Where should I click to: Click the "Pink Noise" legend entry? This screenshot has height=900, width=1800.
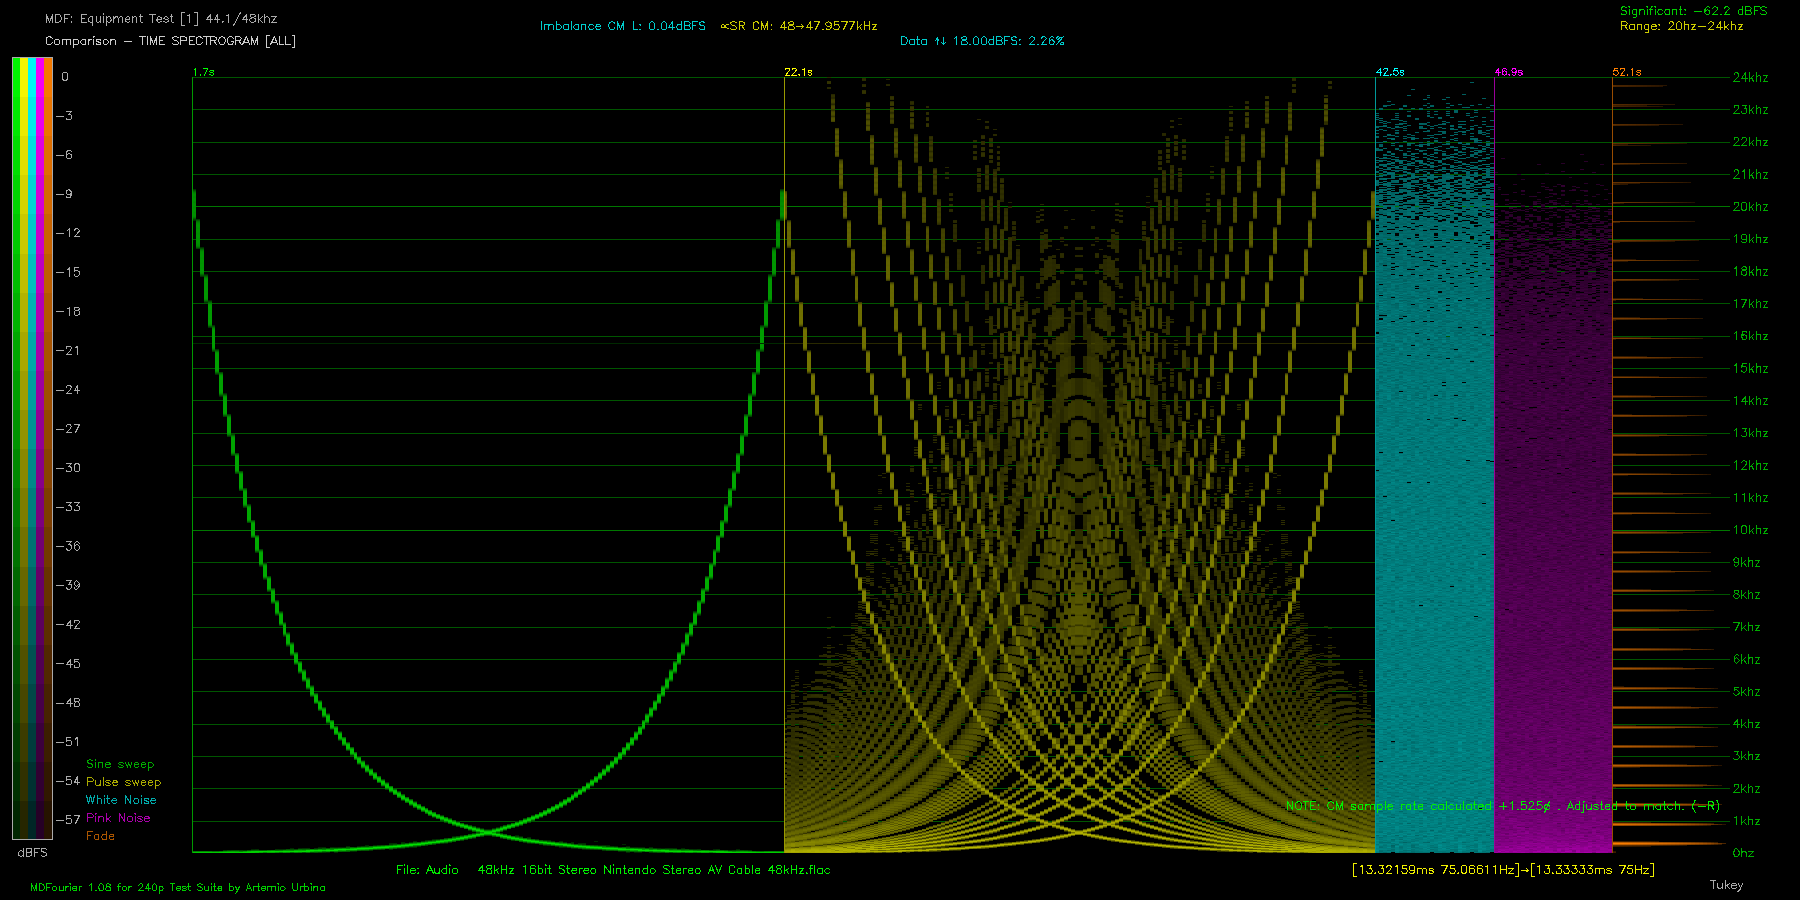[x=118, y=818]
